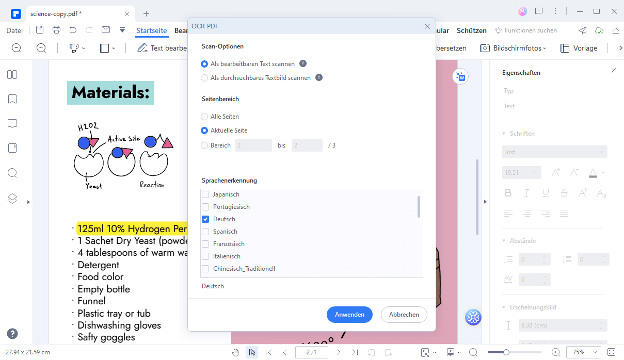Click the zoom slider in status bar
624x360 pixels.
pyautogui.click(x=514, y=352)
